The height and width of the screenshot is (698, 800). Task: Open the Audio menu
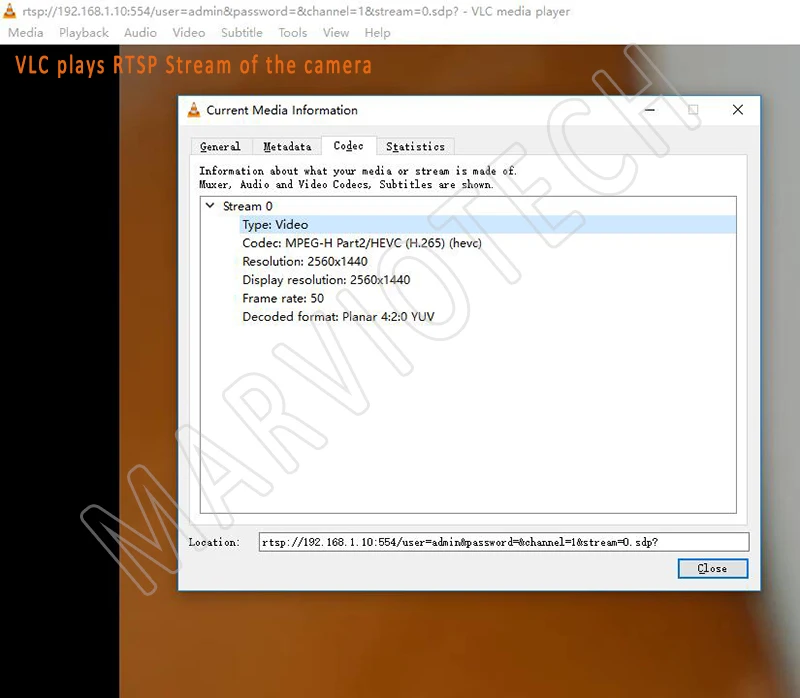tap(140, 33)
